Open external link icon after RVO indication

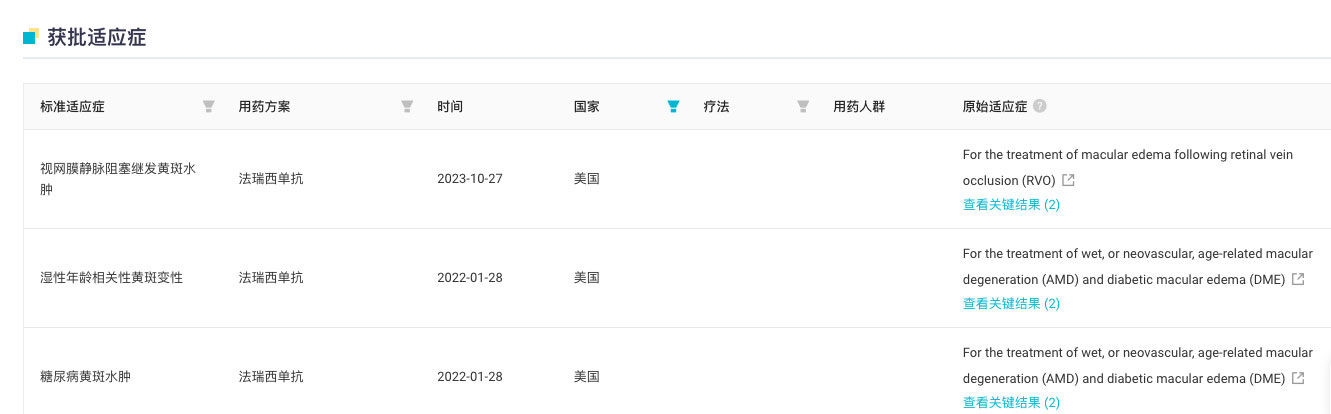1068,181
